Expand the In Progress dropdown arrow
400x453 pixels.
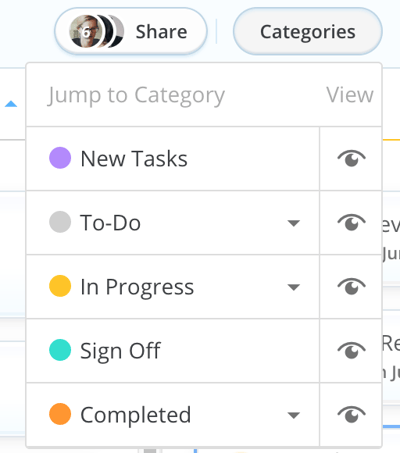click(294, 287)
